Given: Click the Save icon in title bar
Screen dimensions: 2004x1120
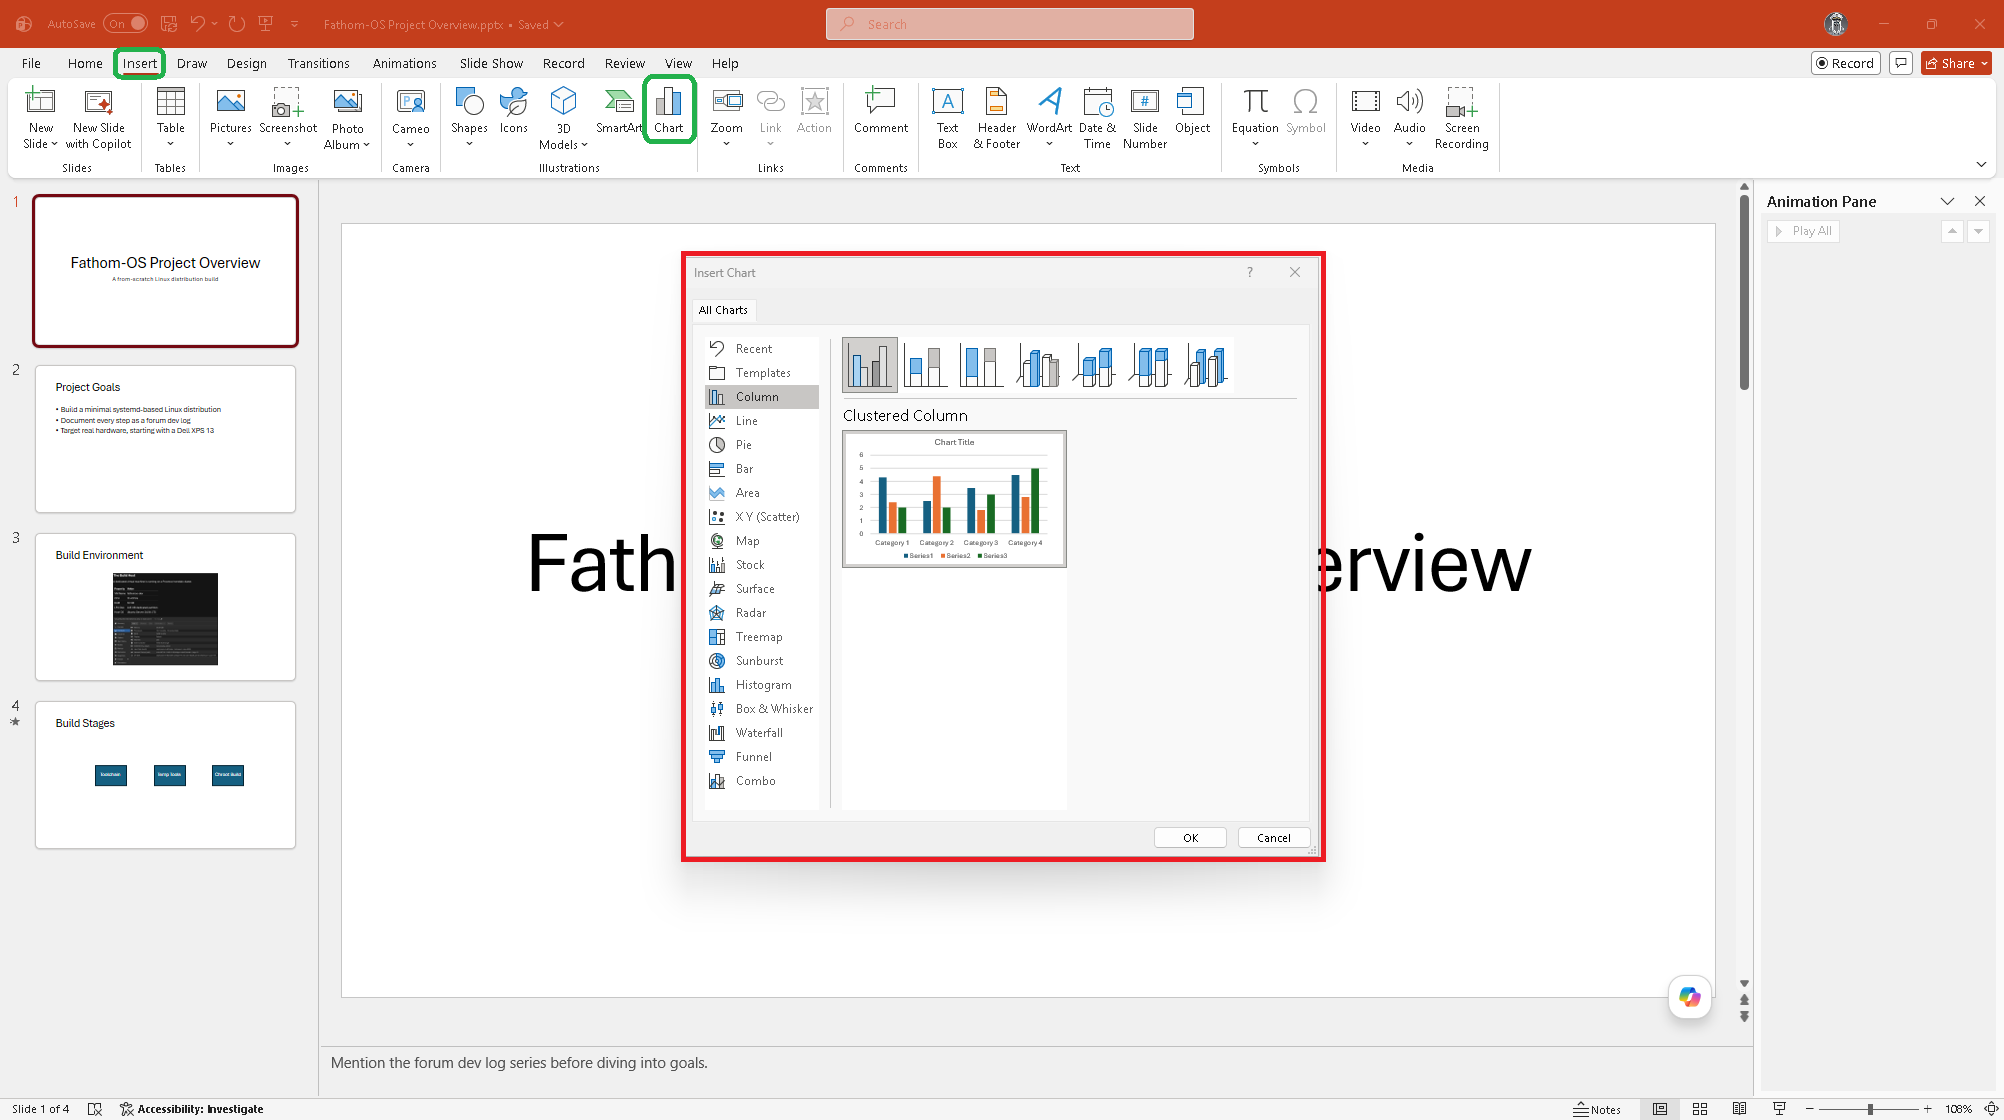Looking at the screenshot, I should [x=169, y=23].
